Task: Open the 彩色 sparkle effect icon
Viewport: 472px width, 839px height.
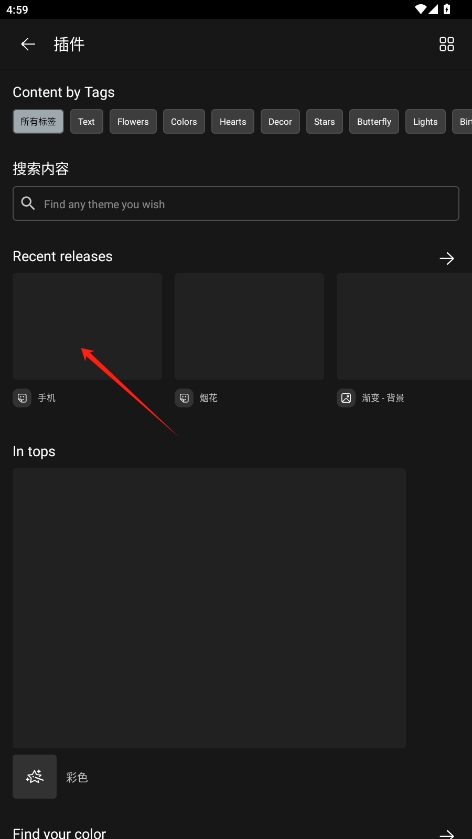Action: (35, 776)
